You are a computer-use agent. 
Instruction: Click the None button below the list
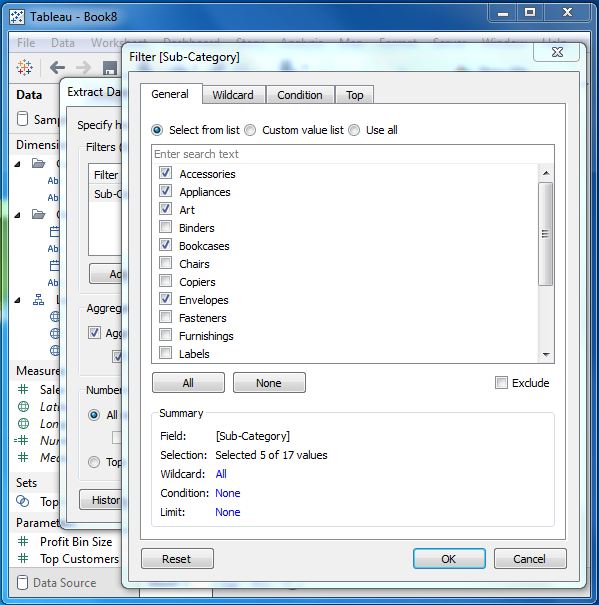coord(269,383)
